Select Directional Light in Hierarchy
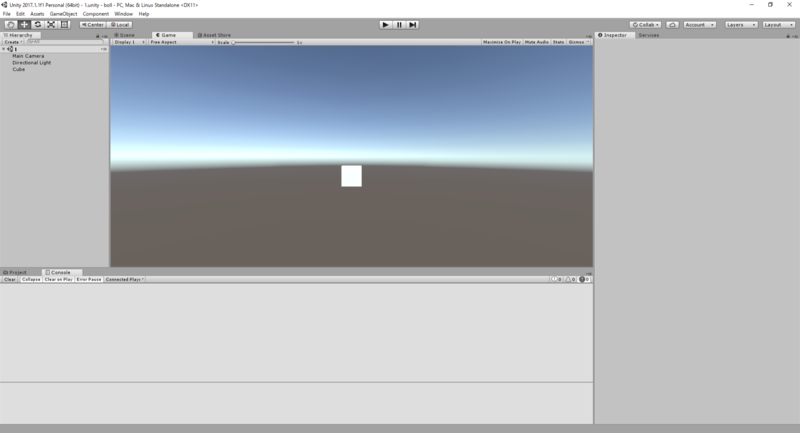 coord(32,63)
